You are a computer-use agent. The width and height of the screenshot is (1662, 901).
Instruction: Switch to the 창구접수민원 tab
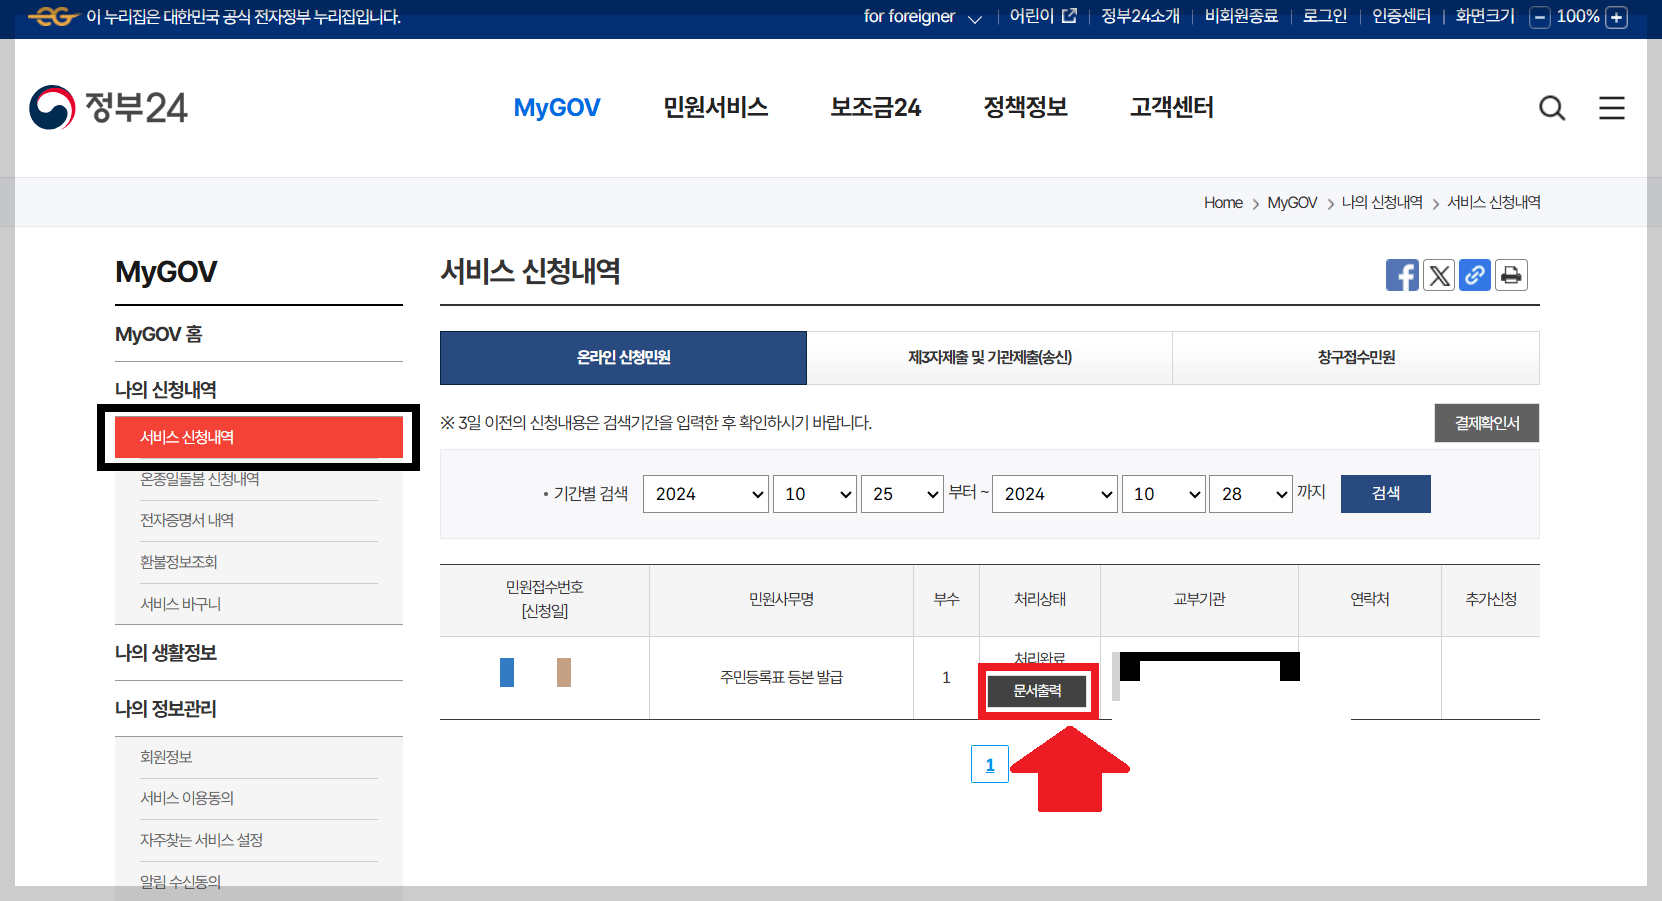tap(1355, 358)
